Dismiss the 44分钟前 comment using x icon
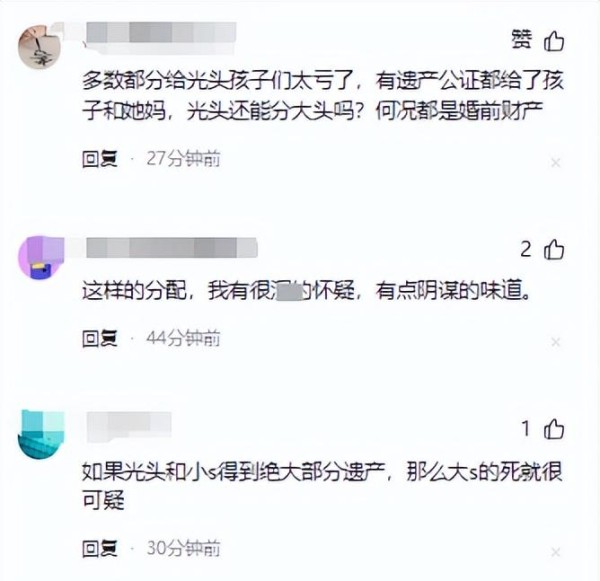The image size is (600, 581). coord(556,342)
